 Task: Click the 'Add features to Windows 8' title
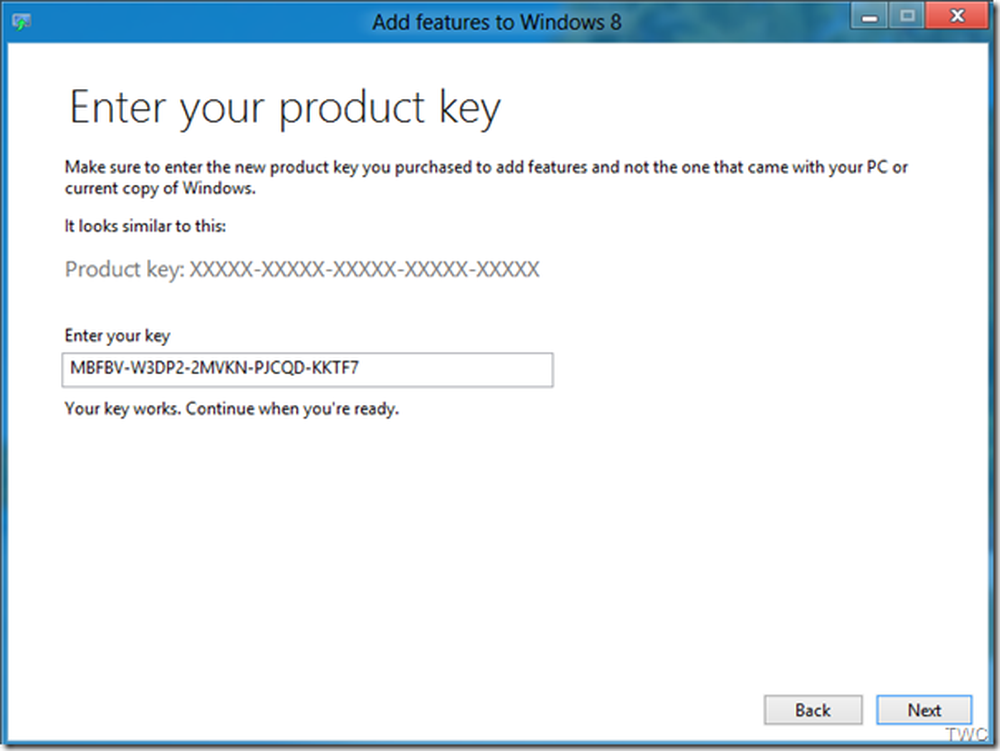point(498,22)
